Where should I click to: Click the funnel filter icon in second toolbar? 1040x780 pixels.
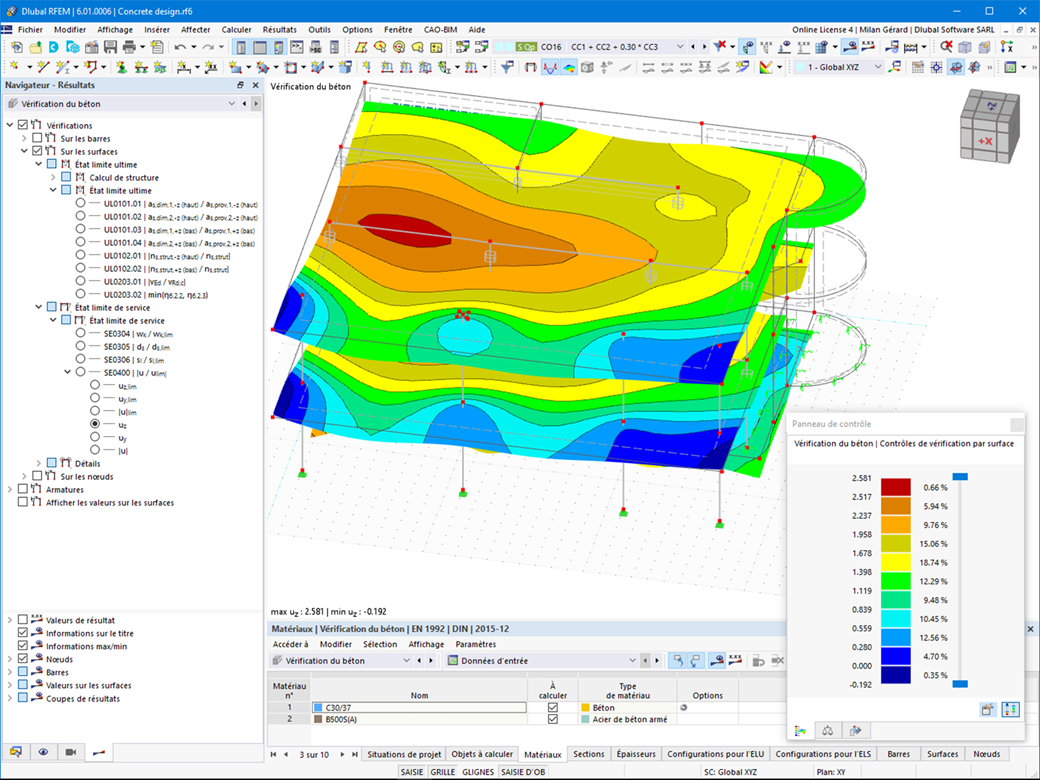(507, 67)
